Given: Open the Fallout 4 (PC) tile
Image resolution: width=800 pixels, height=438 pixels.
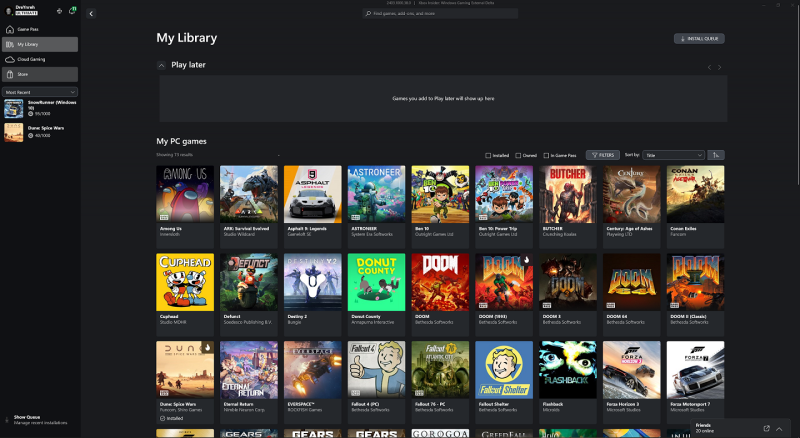Looking at the screenshot, I should pos(377,382).
